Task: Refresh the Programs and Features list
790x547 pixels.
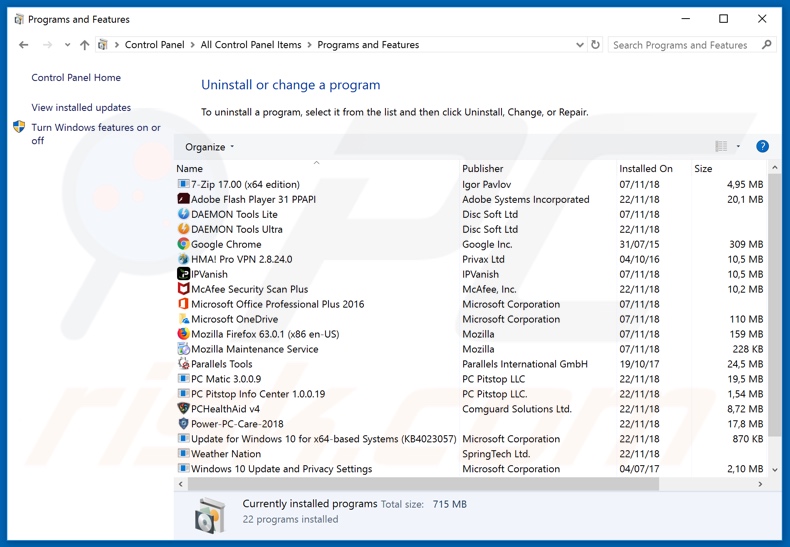Action: [595, 45]
